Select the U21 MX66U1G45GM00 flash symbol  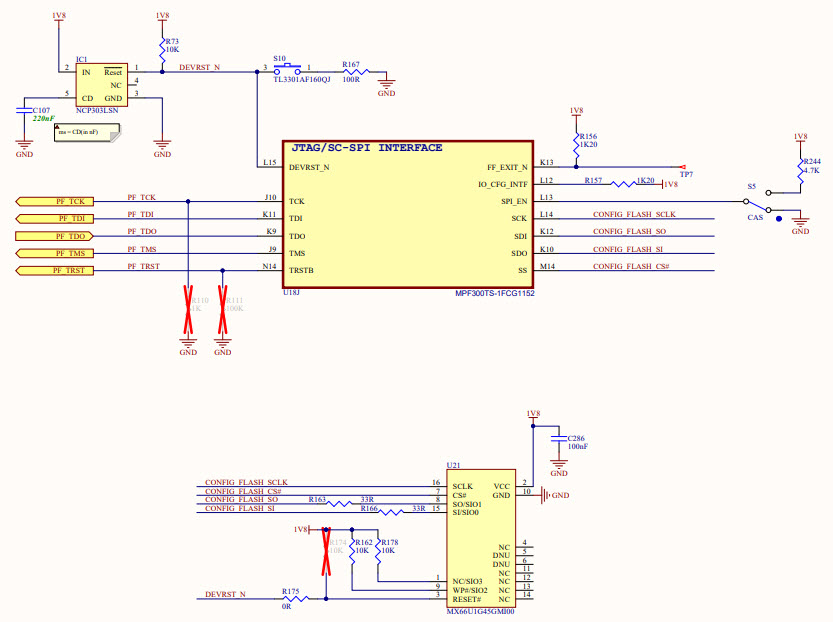(480, 530)
